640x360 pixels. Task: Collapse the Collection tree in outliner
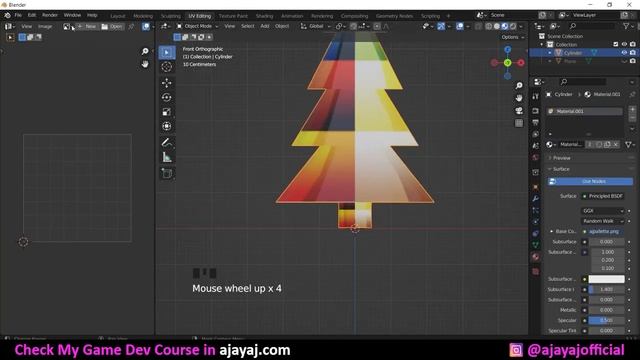pos(542,44)
